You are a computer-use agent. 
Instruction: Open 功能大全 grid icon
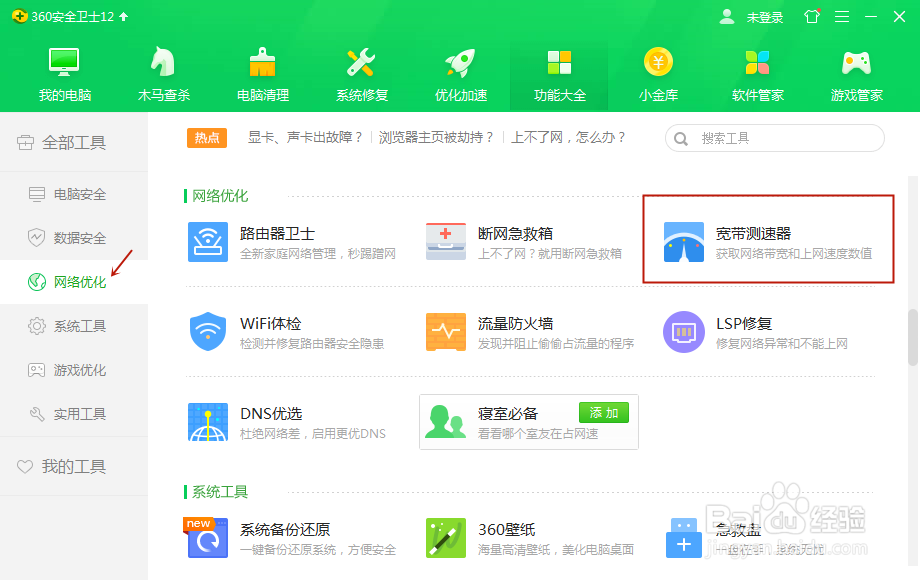tap(559, 62)
